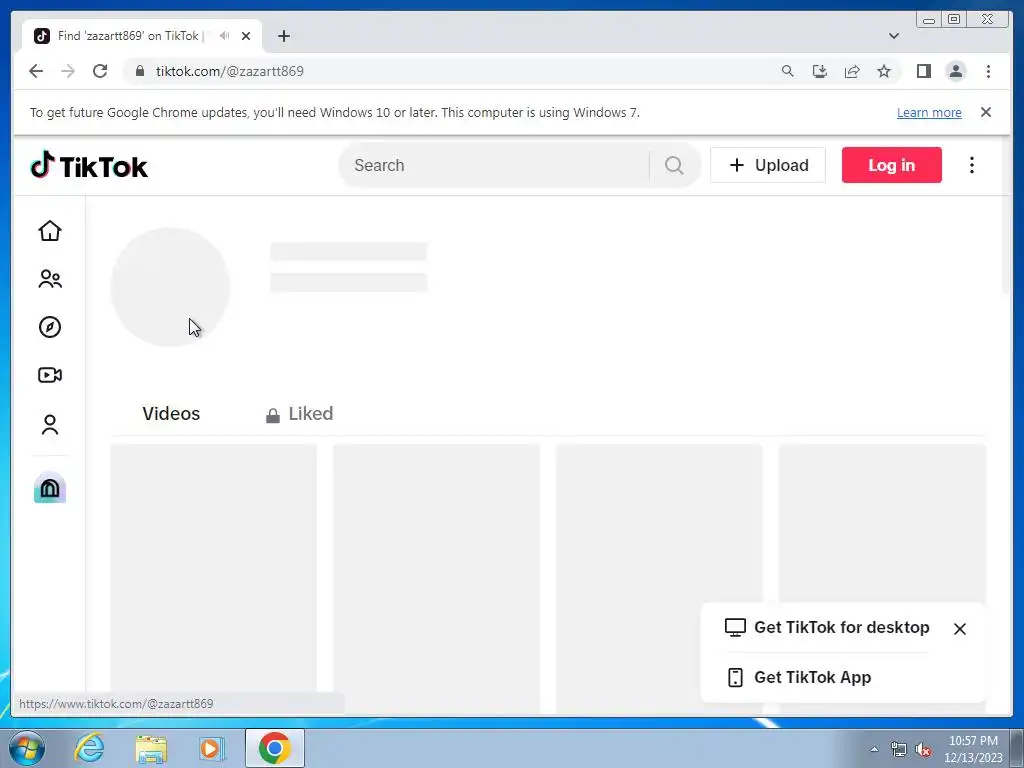Click the Learn more link
This screenshot has height=768, width=1024.
929,112
